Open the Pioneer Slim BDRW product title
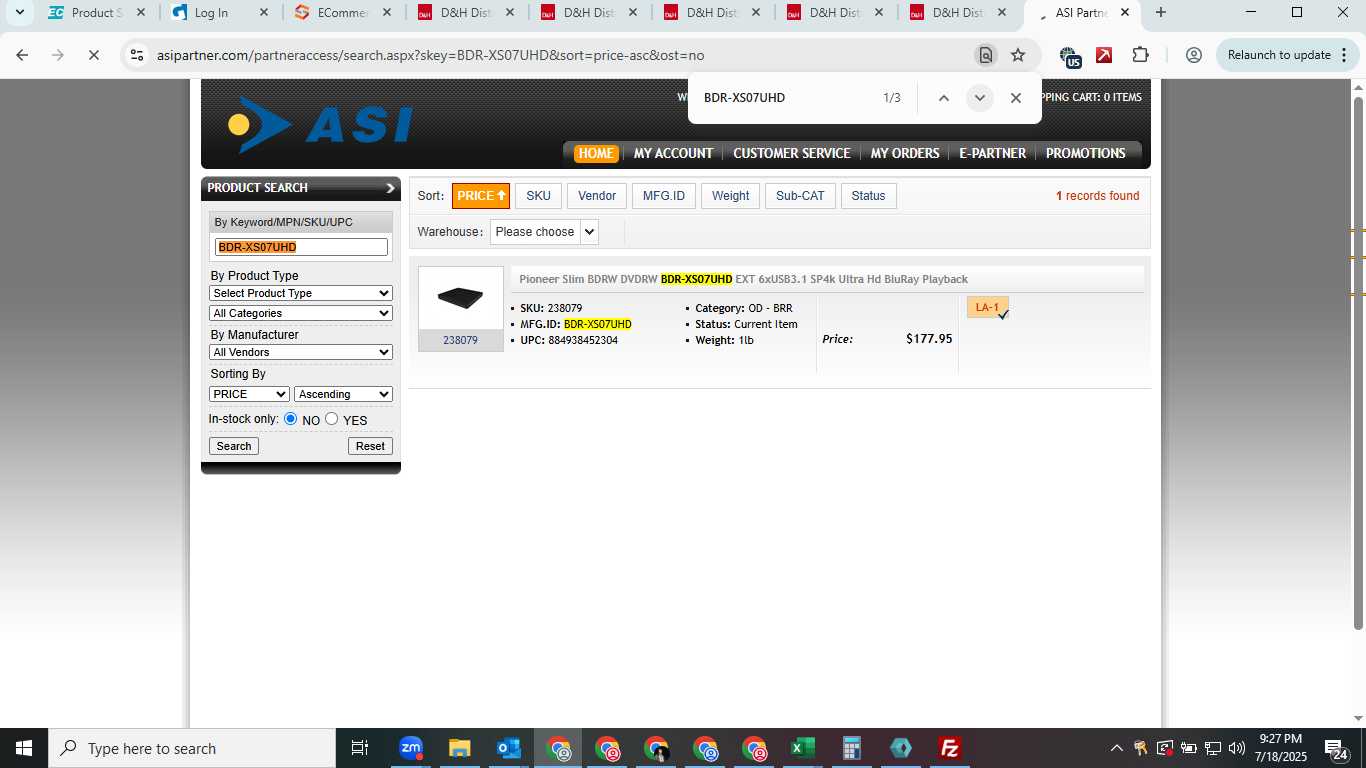 tap(743, 279)
